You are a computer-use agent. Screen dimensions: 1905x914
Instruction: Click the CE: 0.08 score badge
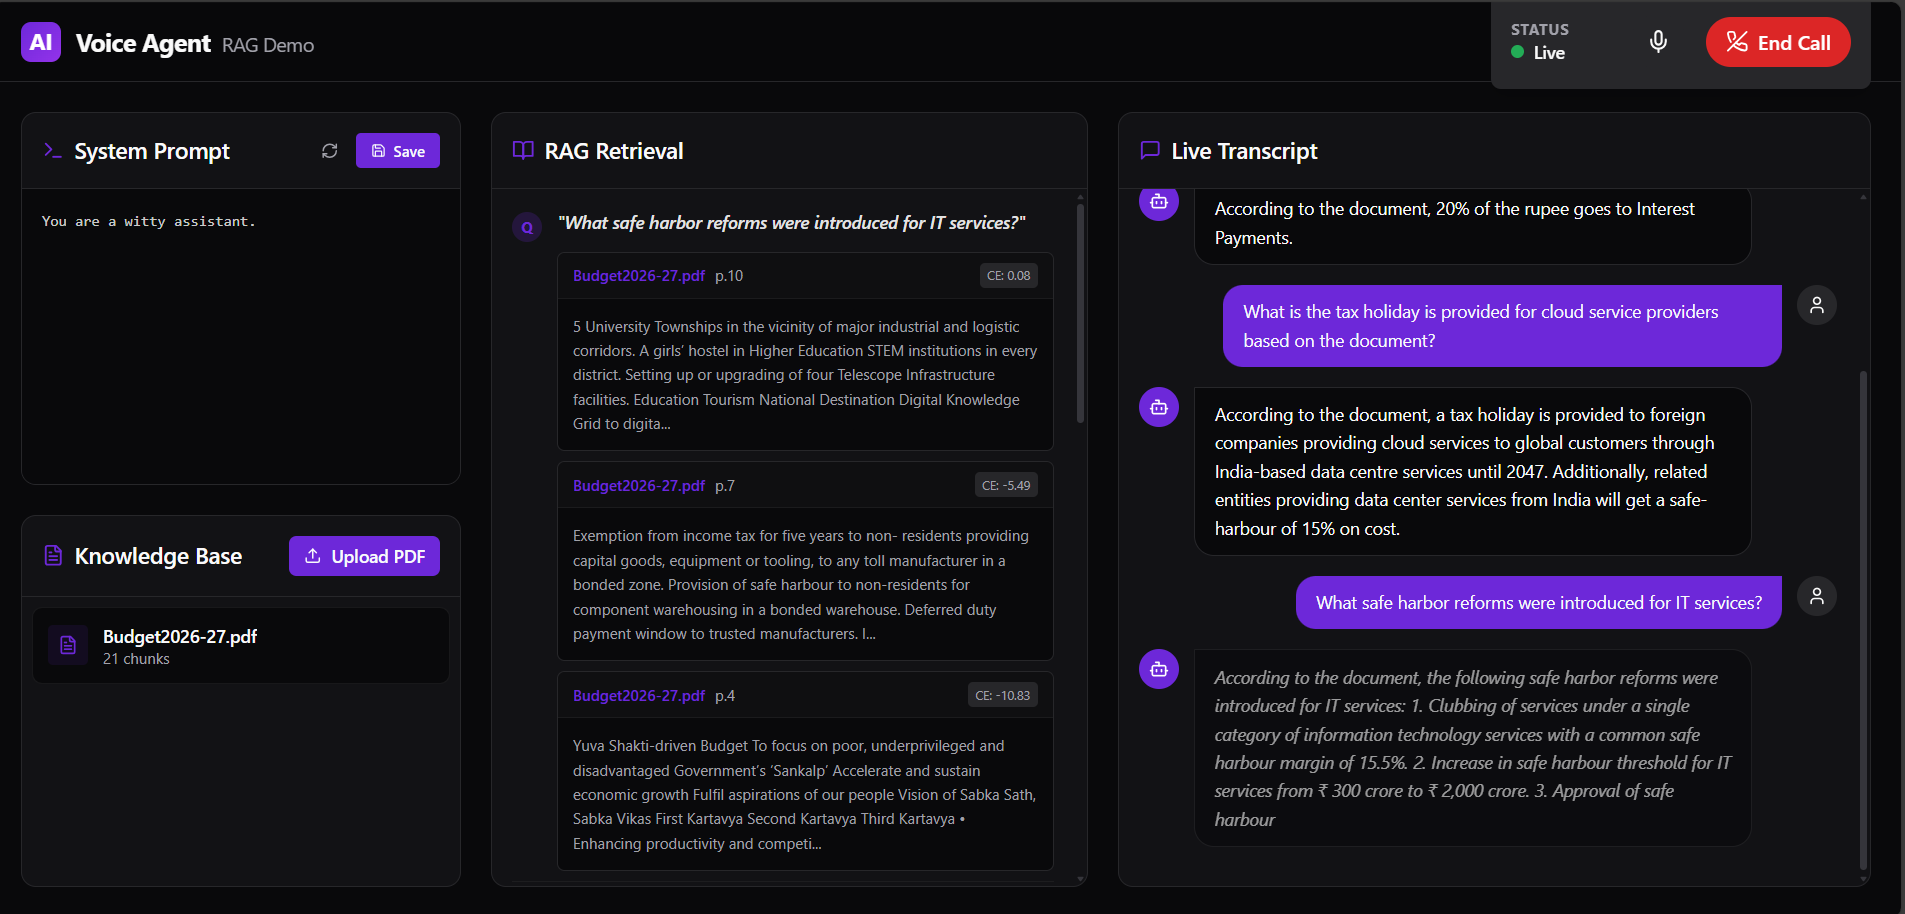click(x=1008, y=276)
